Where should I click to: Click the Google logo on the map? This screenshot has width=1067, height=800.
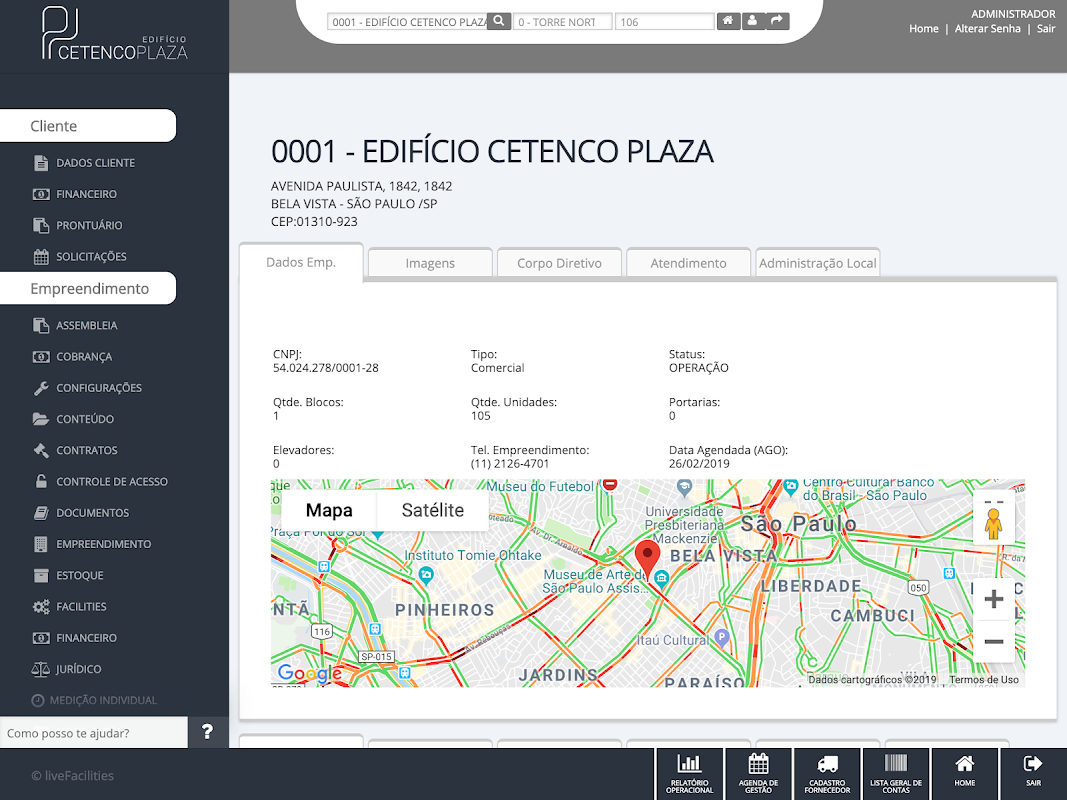tap(310, 673)
